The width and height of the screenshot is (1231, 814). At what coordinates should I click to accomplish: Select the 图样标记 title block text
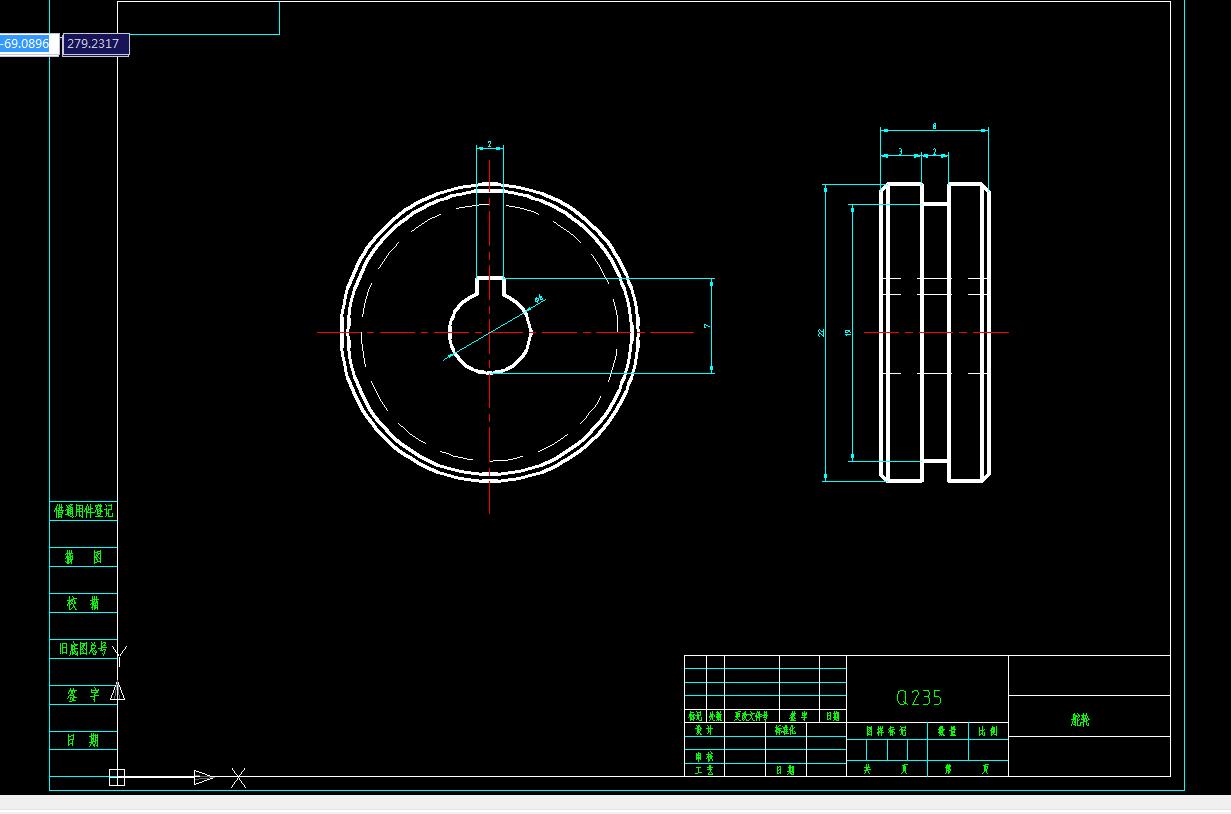(886, 731)
